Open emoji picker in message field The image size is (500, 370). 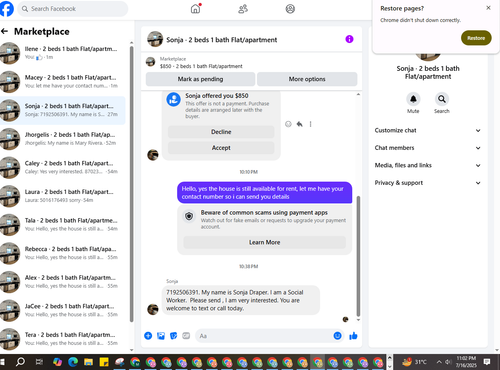click(x=337, y=336)
